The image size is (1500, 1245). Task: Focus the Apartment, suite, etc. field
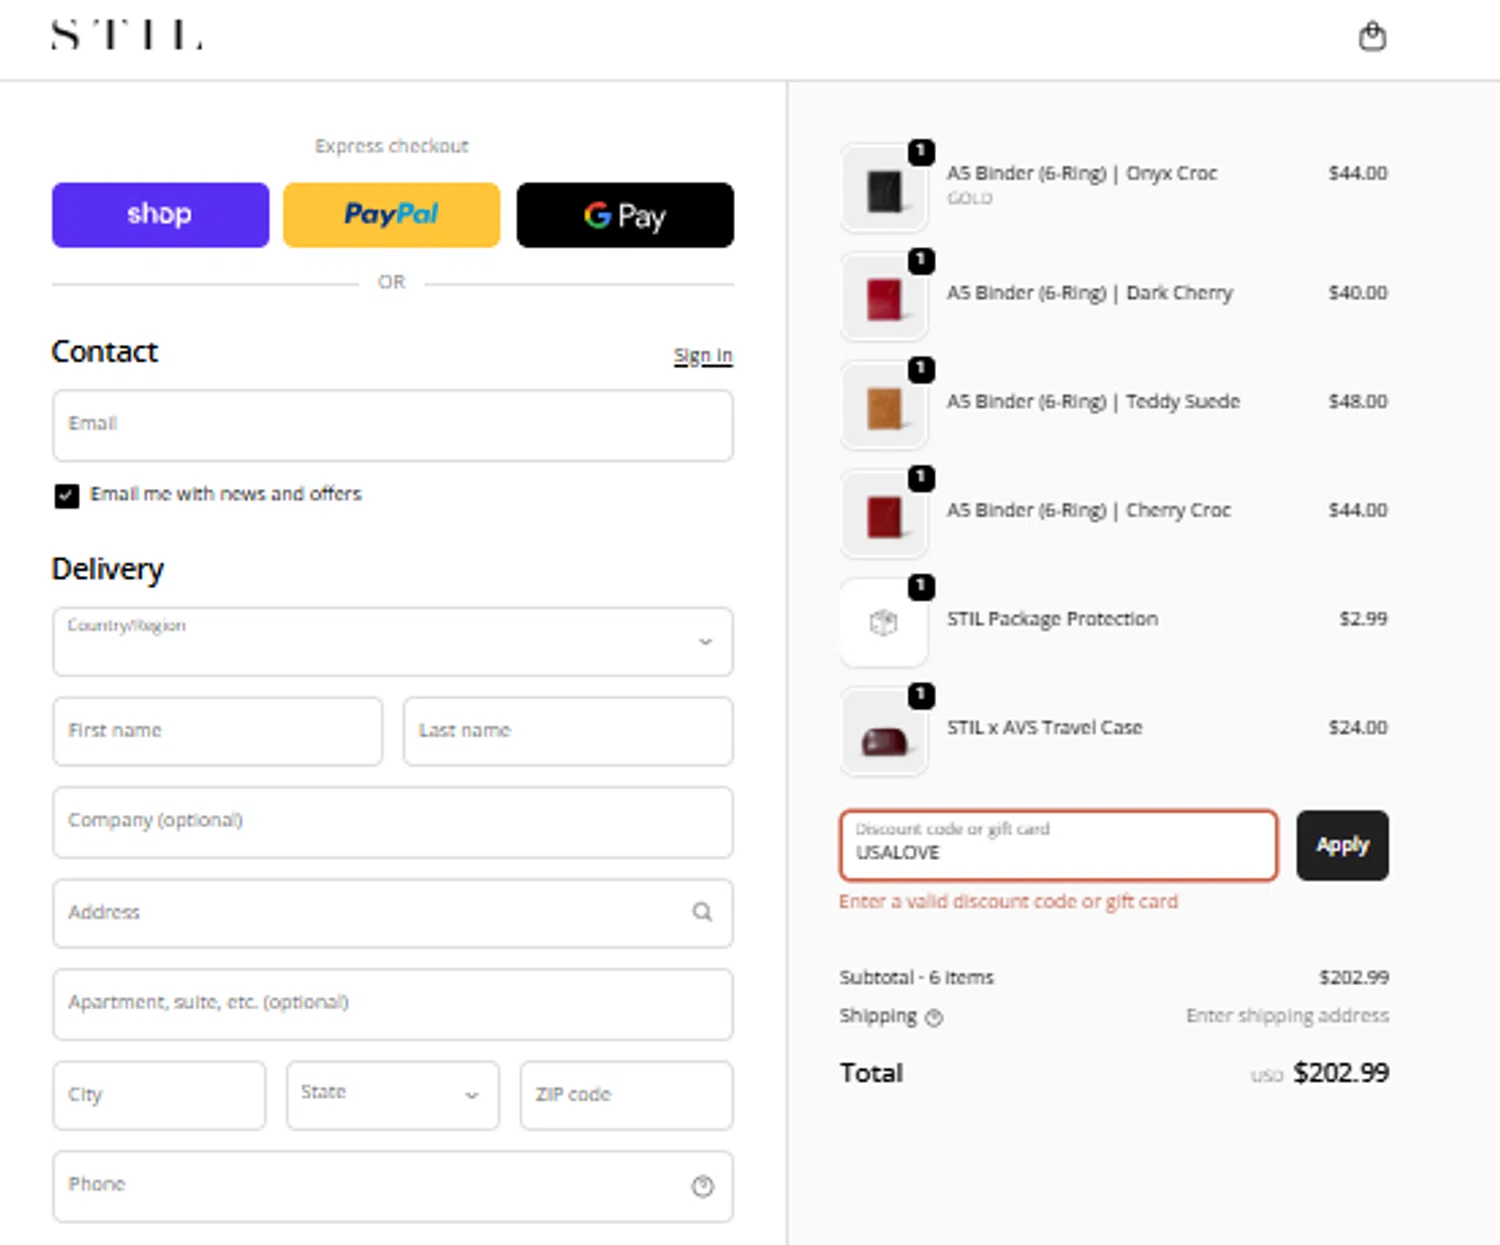click(392, 1004)
